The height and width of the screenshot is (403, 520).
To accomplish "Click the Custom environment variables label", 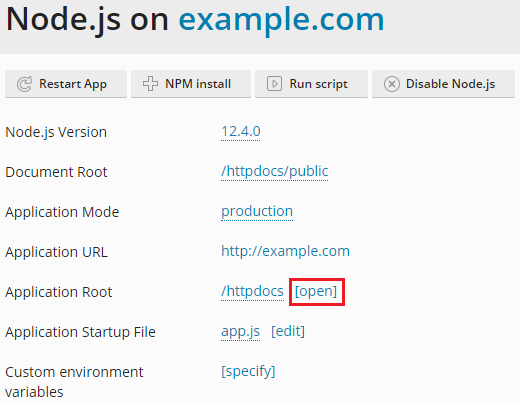I will coord(74,382).
